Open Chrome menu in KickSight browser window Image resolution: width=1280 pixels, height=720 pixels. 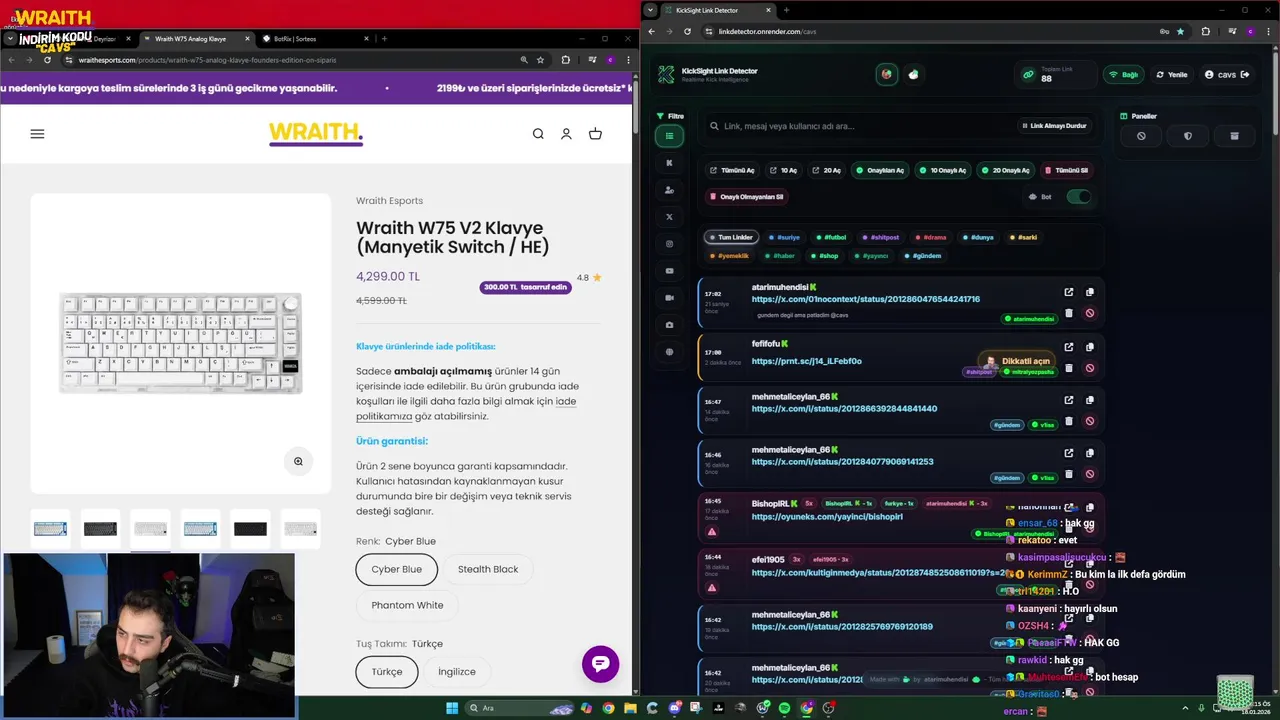[x=1269, y=31]
